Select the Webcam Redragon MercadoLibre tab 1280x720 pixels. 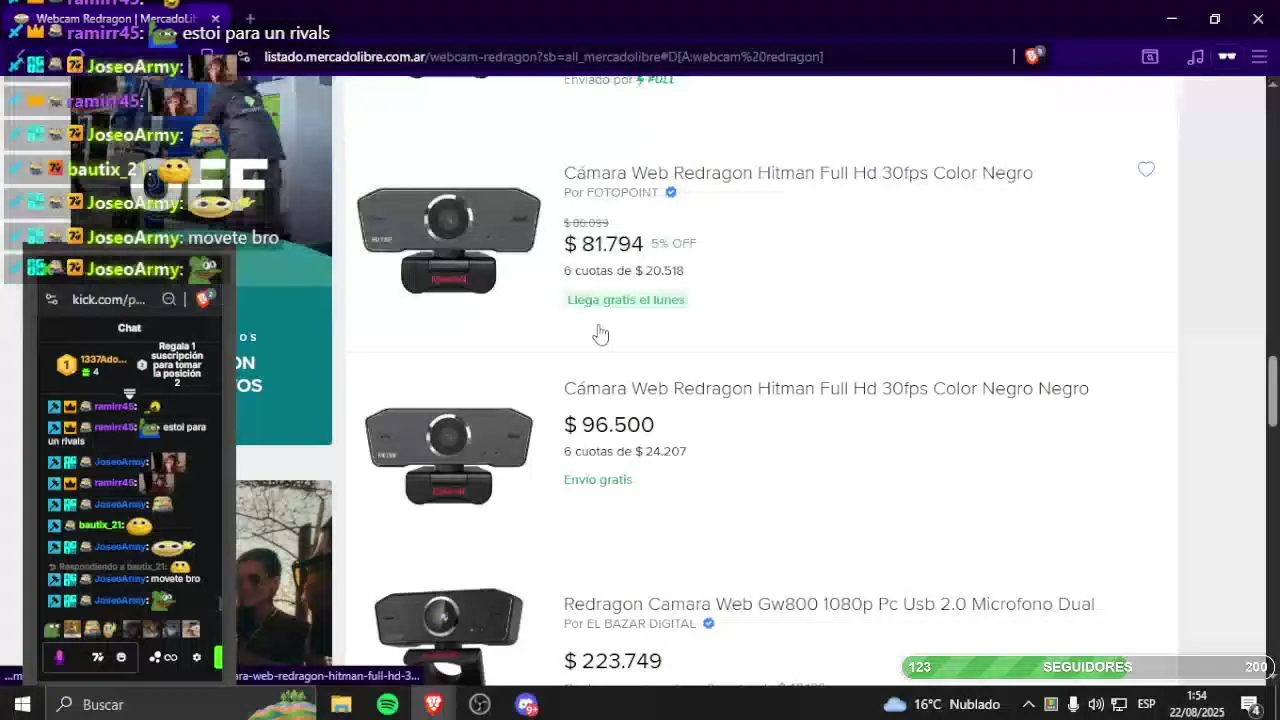[x=115, y=19]
